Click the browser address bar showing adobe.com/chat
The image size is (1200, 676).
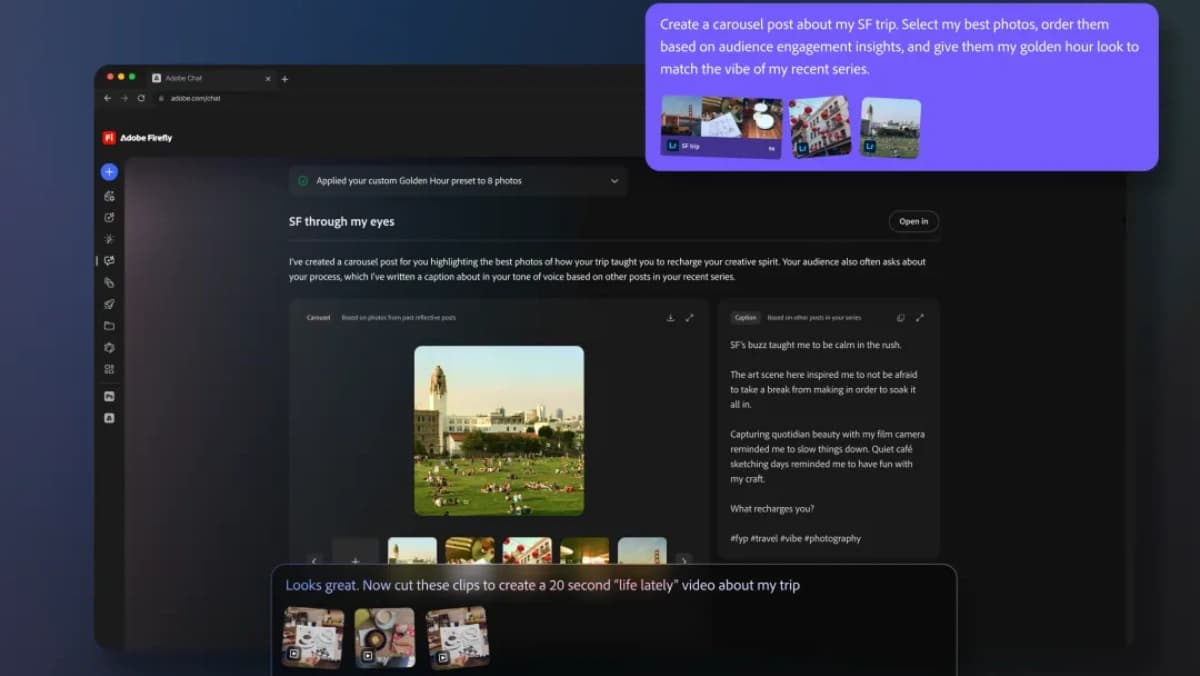pyautogui.click(x=197, y=98)
